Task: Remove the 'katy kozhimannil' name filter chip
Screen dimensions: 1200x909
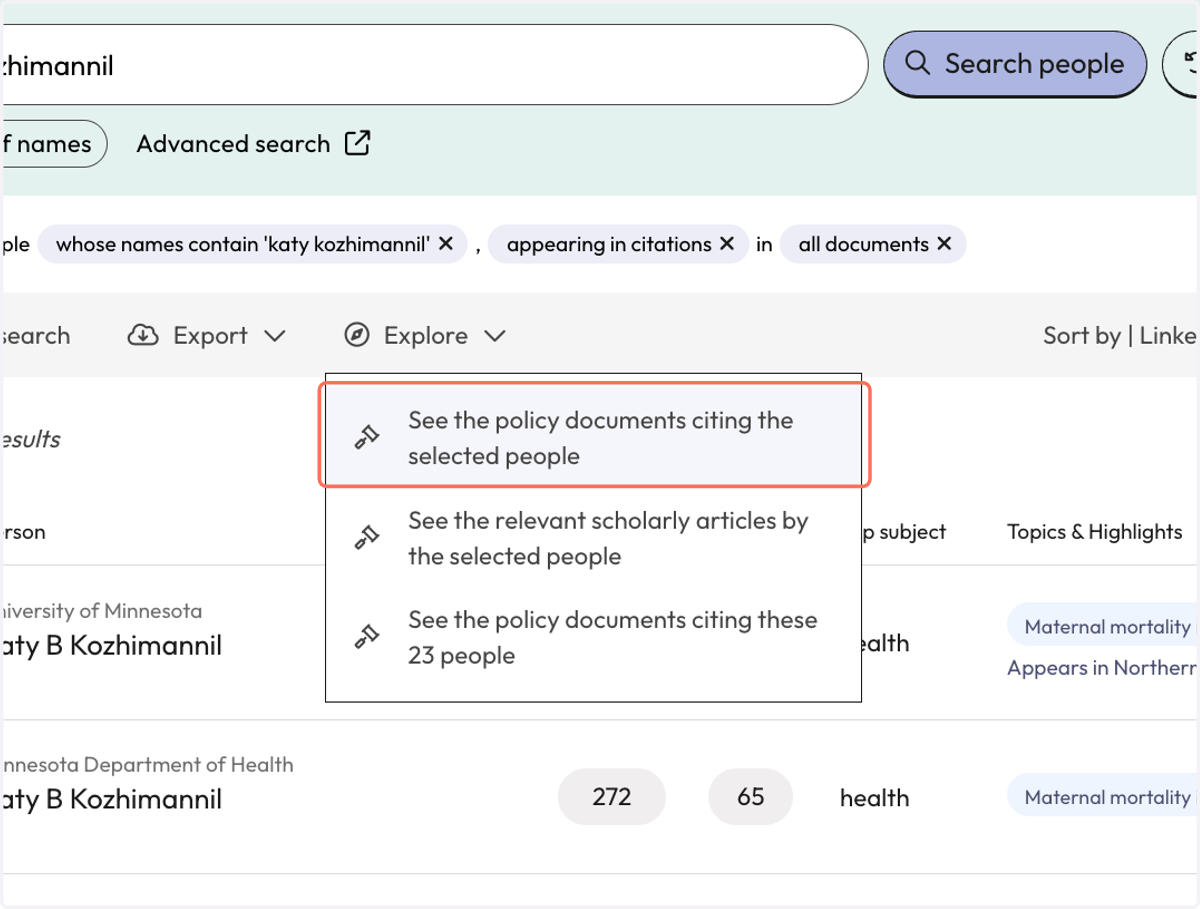Action: [446, 244]
